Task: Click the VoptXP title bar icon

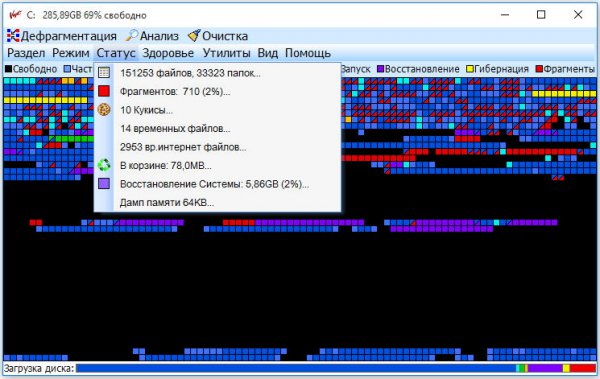Action: 15,15
